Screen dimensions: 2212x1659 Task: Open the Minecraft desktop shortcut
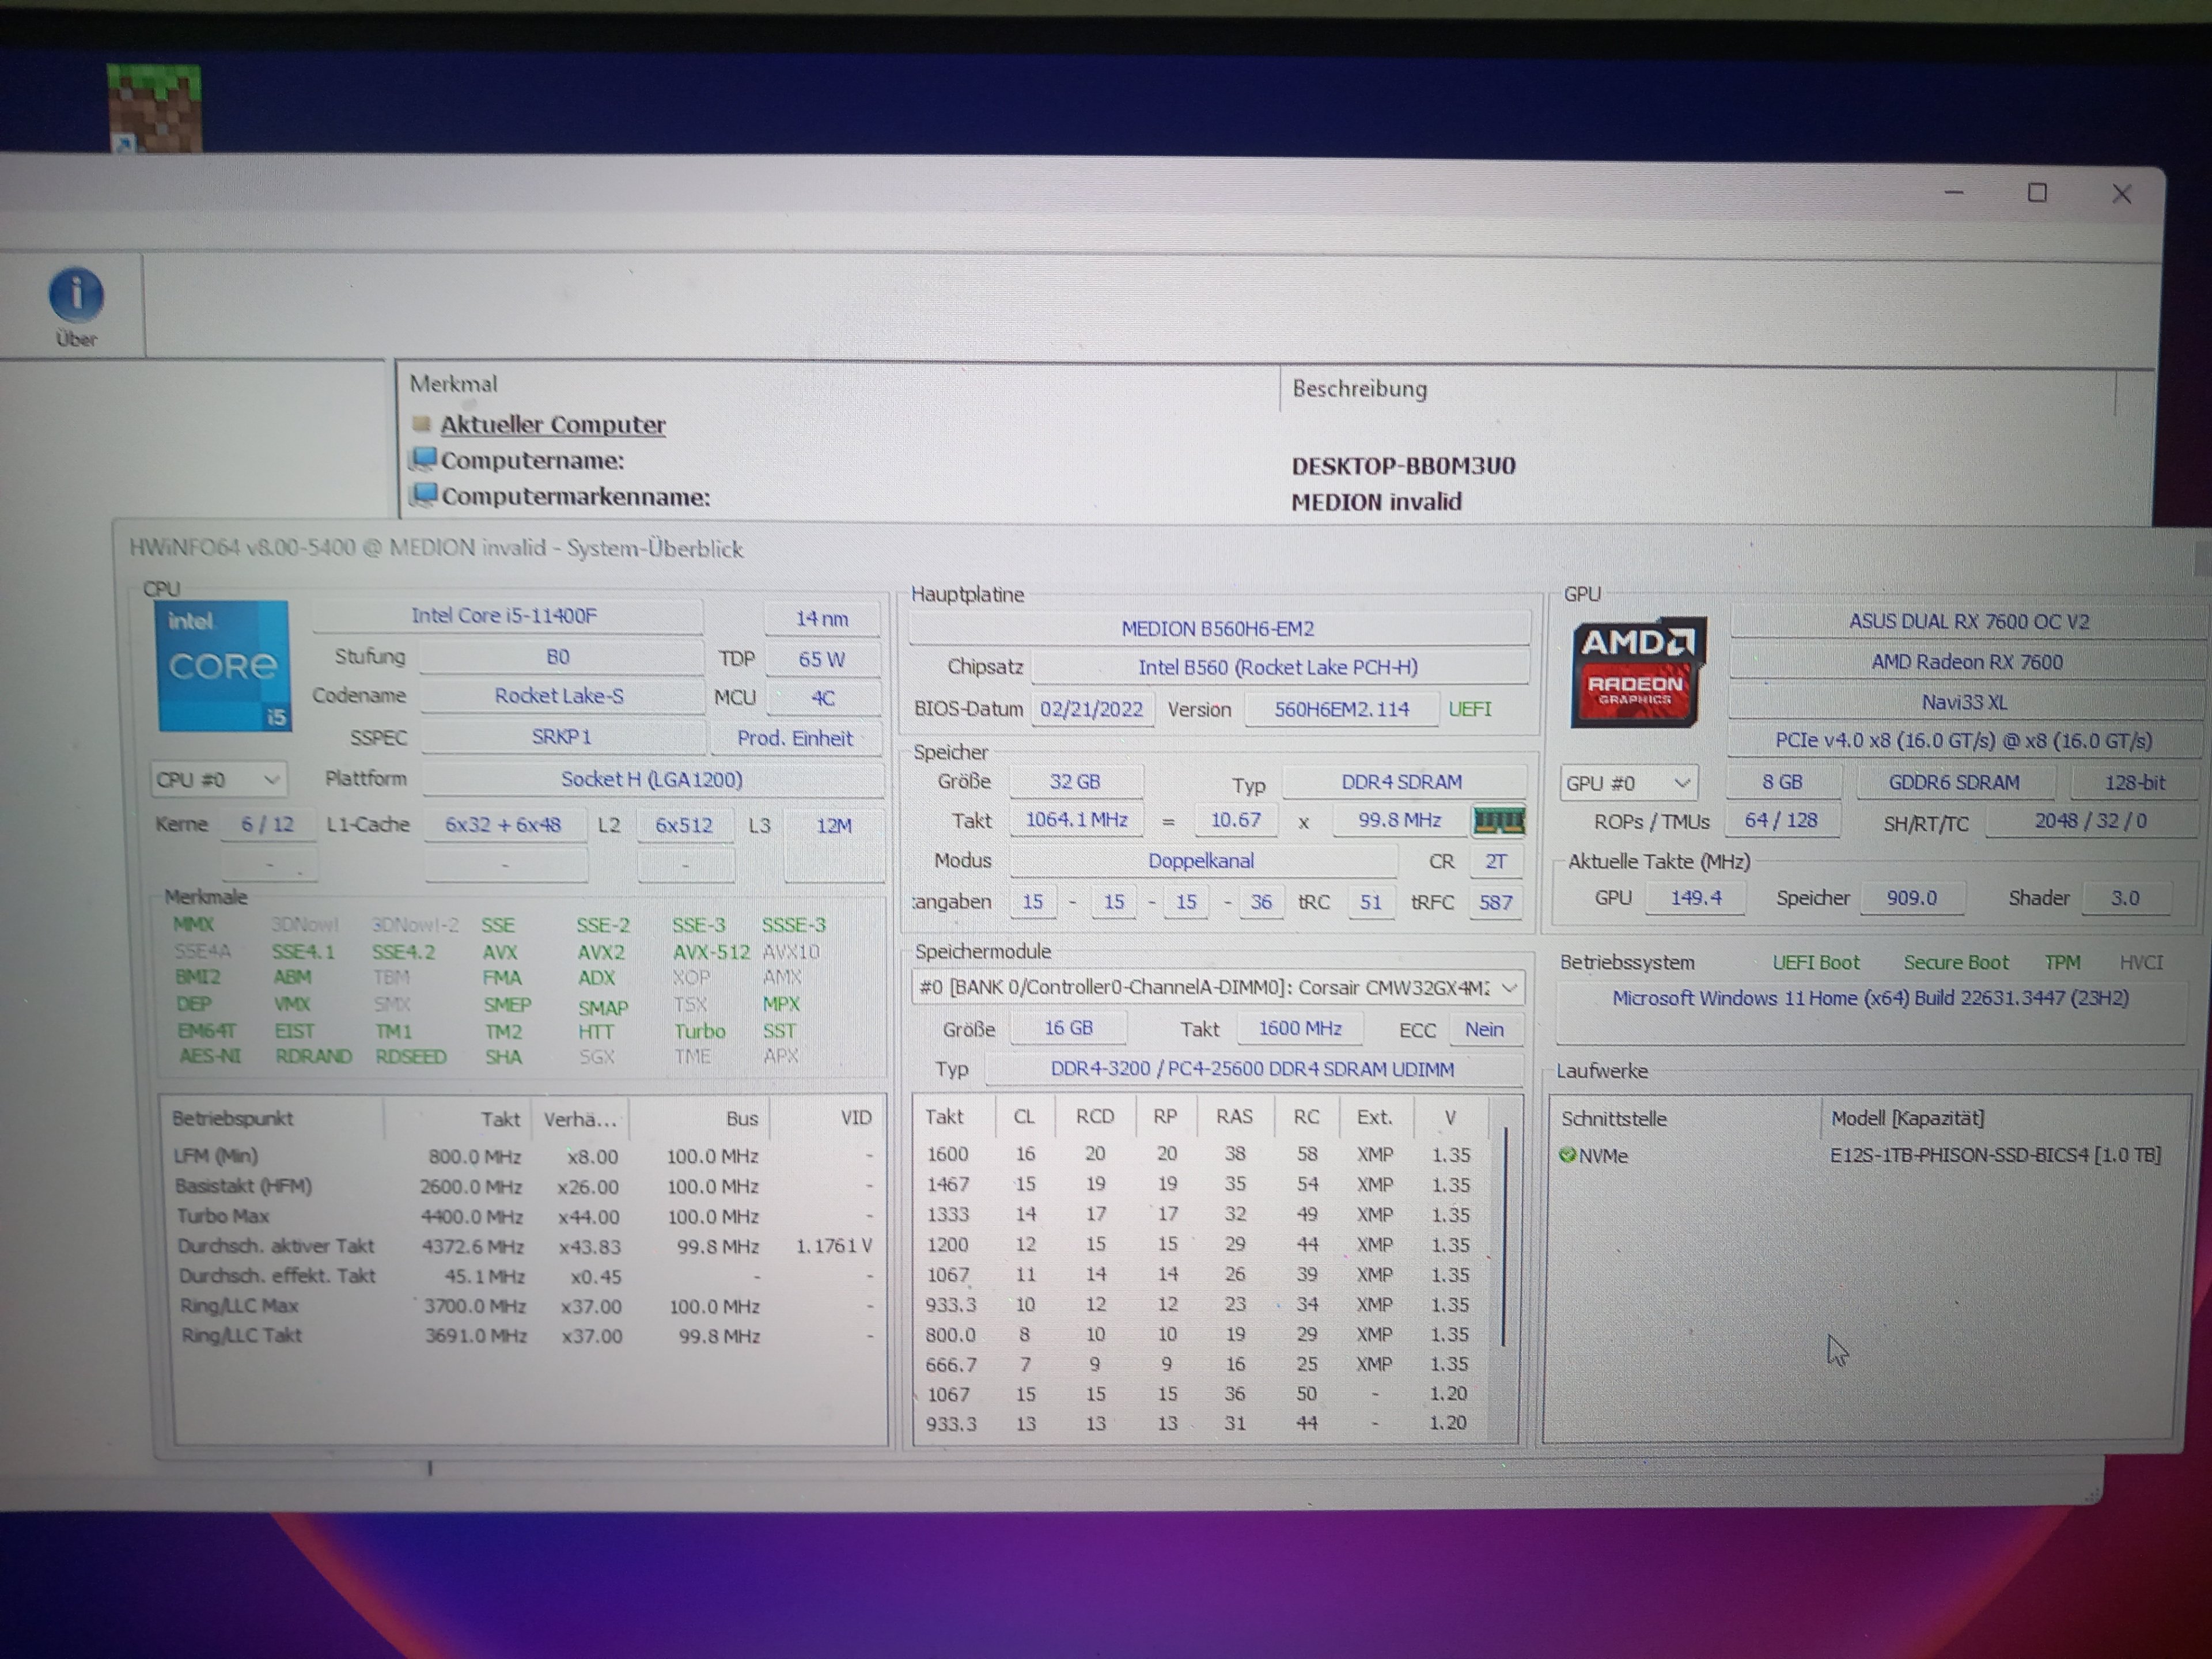(154, 108)
